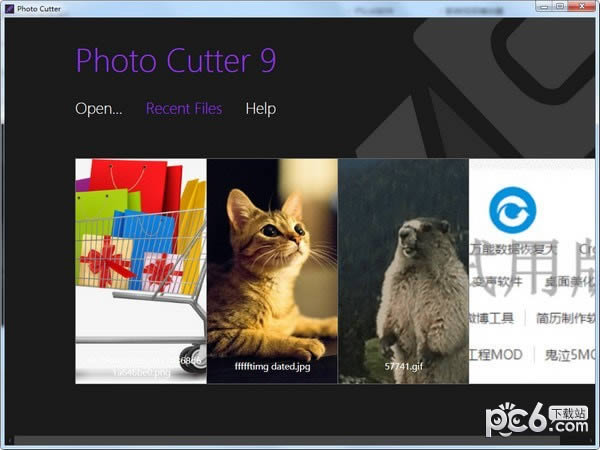Click the Photo Cutter 9 heading
Viewport: 600px width, 450px height.
click(176, 60)
